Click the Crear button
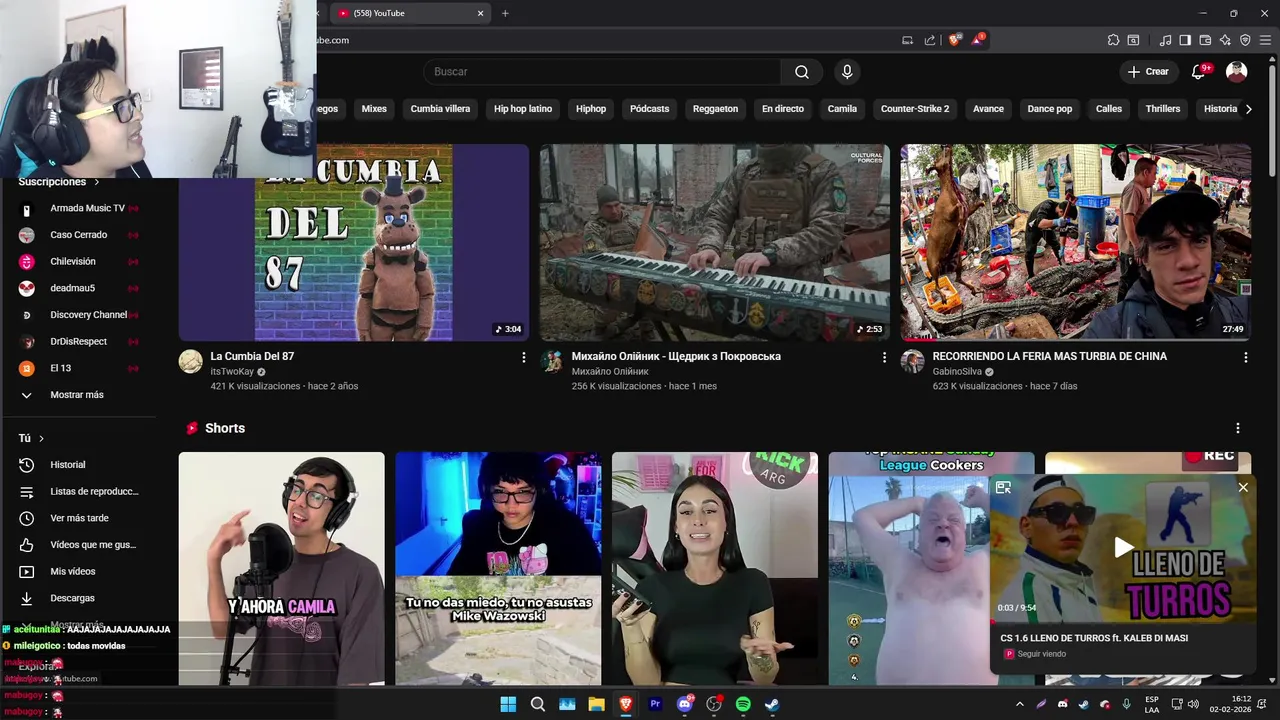Image resolution: width=1280 pixels, height=720 pixels. click(1148, 72)
